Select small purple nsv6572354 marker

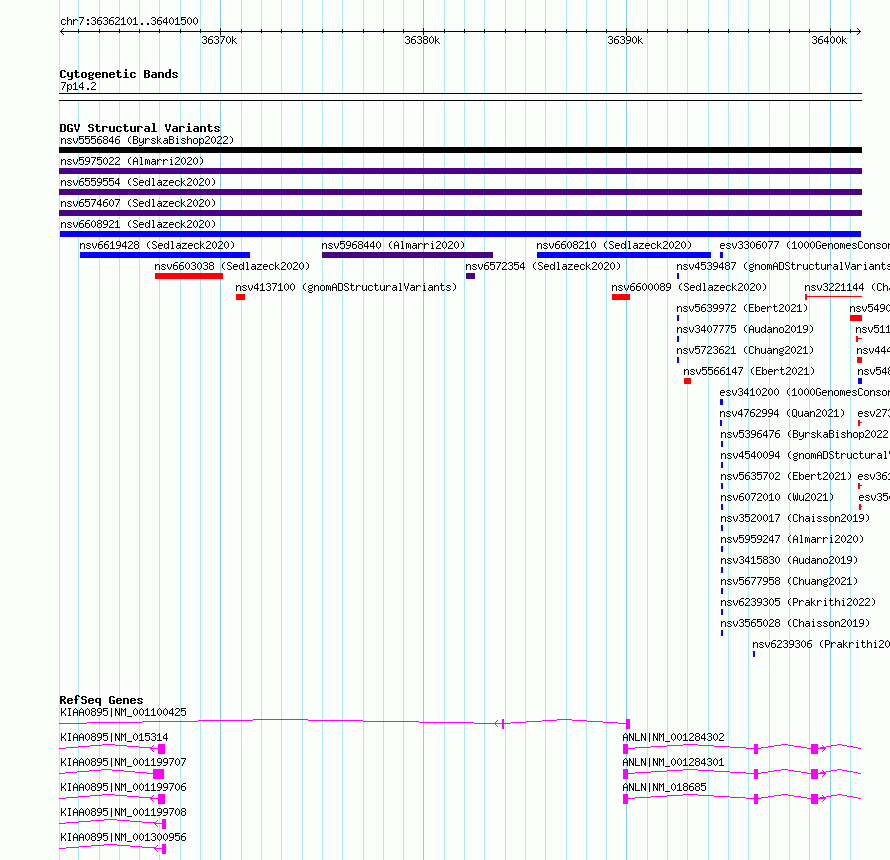point(471,276)
